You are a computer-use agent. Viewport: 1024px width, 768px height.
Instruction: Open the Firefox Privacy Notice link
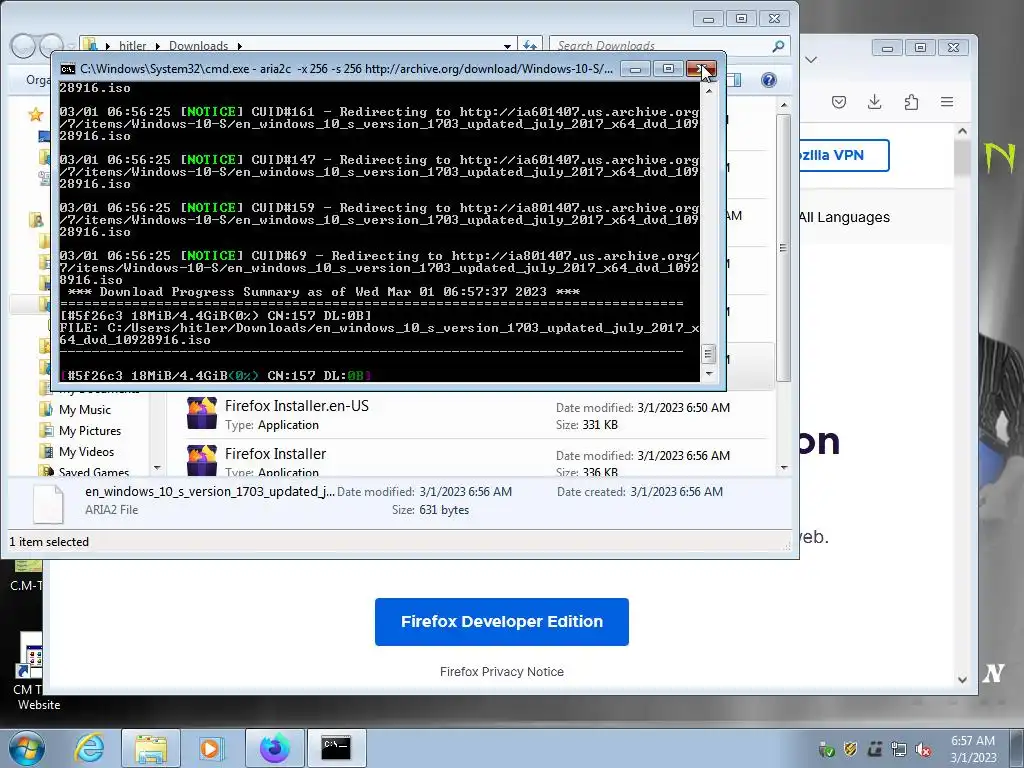tap(502, 671)
